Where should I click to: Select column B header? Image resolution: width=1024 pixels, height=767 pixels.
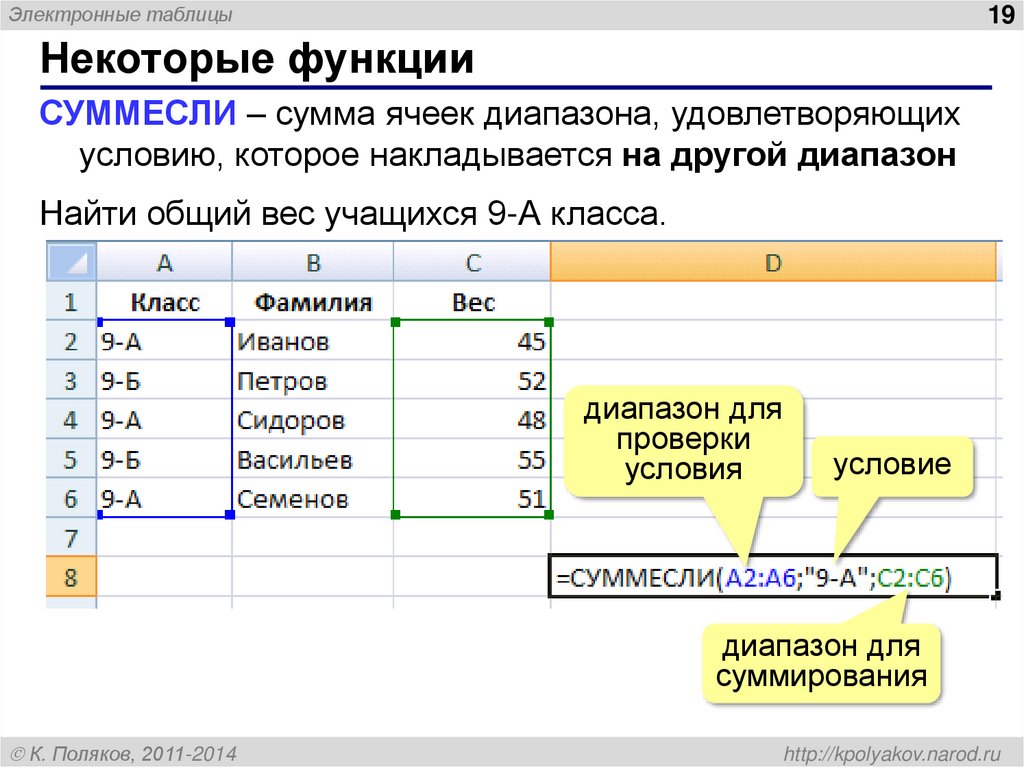tap(313, 262)
